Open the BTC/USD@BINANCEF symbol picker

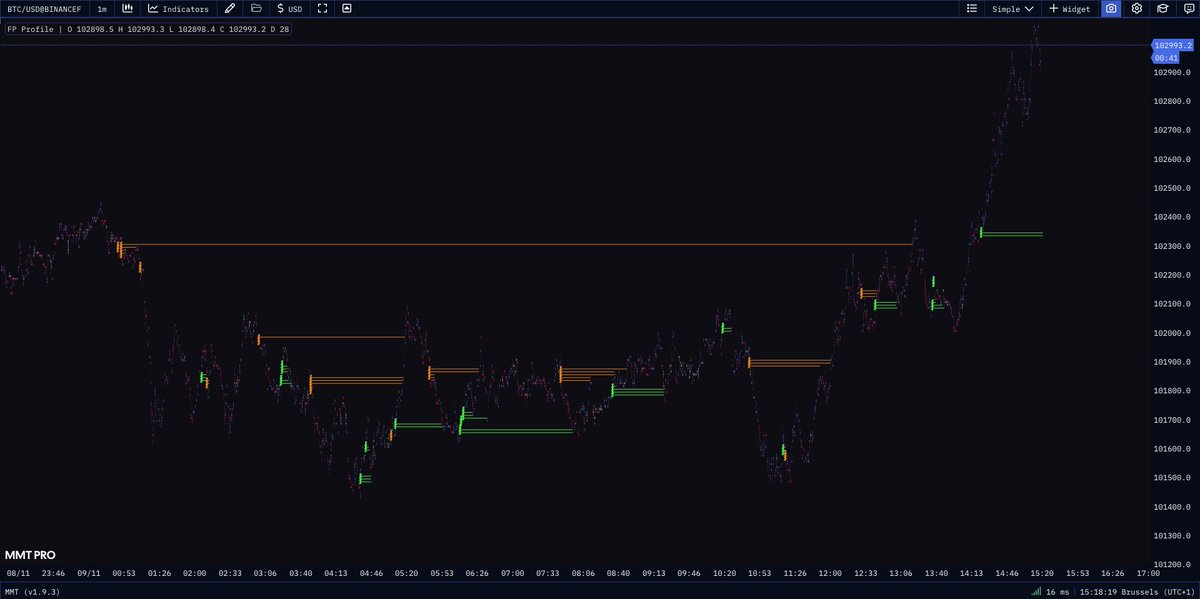(x=45, y=8)
